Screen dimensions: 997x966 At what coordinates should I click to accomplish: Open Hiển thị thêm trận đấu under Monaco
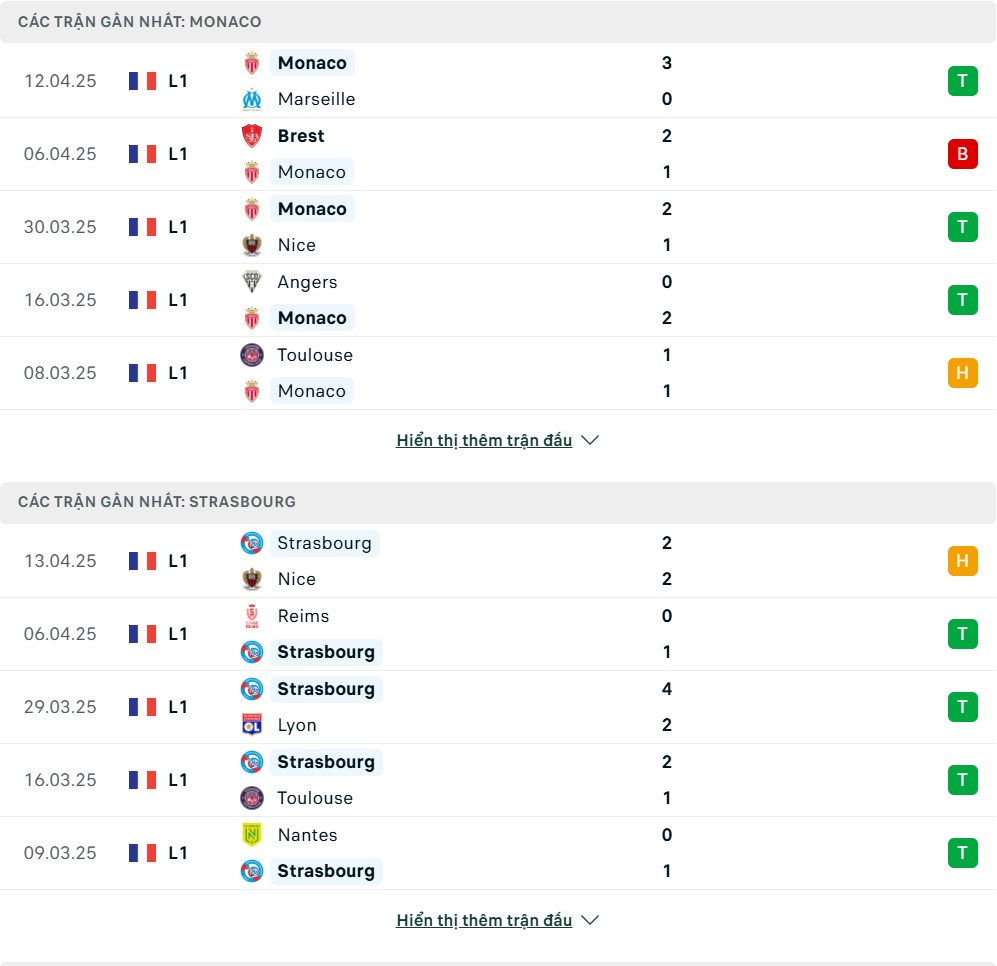[x=484, y=441]
